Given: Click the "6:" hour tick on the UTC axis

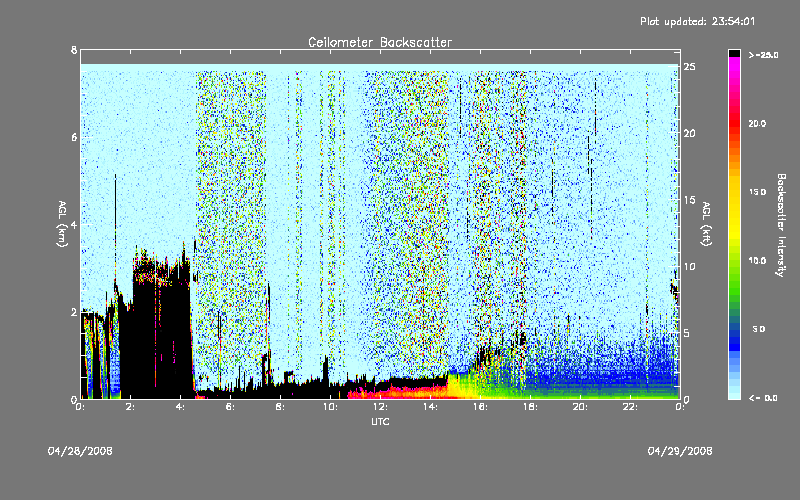Looking at the screenshot, I should coord(230,407).
